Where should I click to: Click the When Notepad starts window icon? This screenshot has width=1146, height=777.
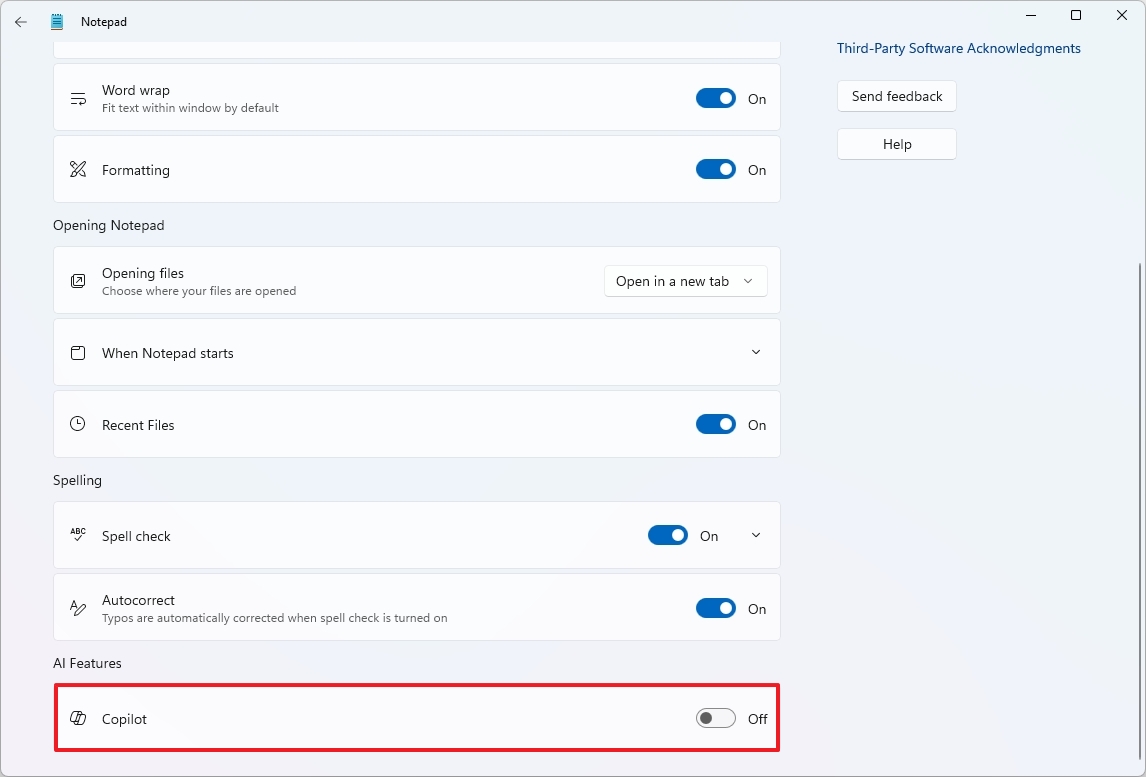coord(78,352)
